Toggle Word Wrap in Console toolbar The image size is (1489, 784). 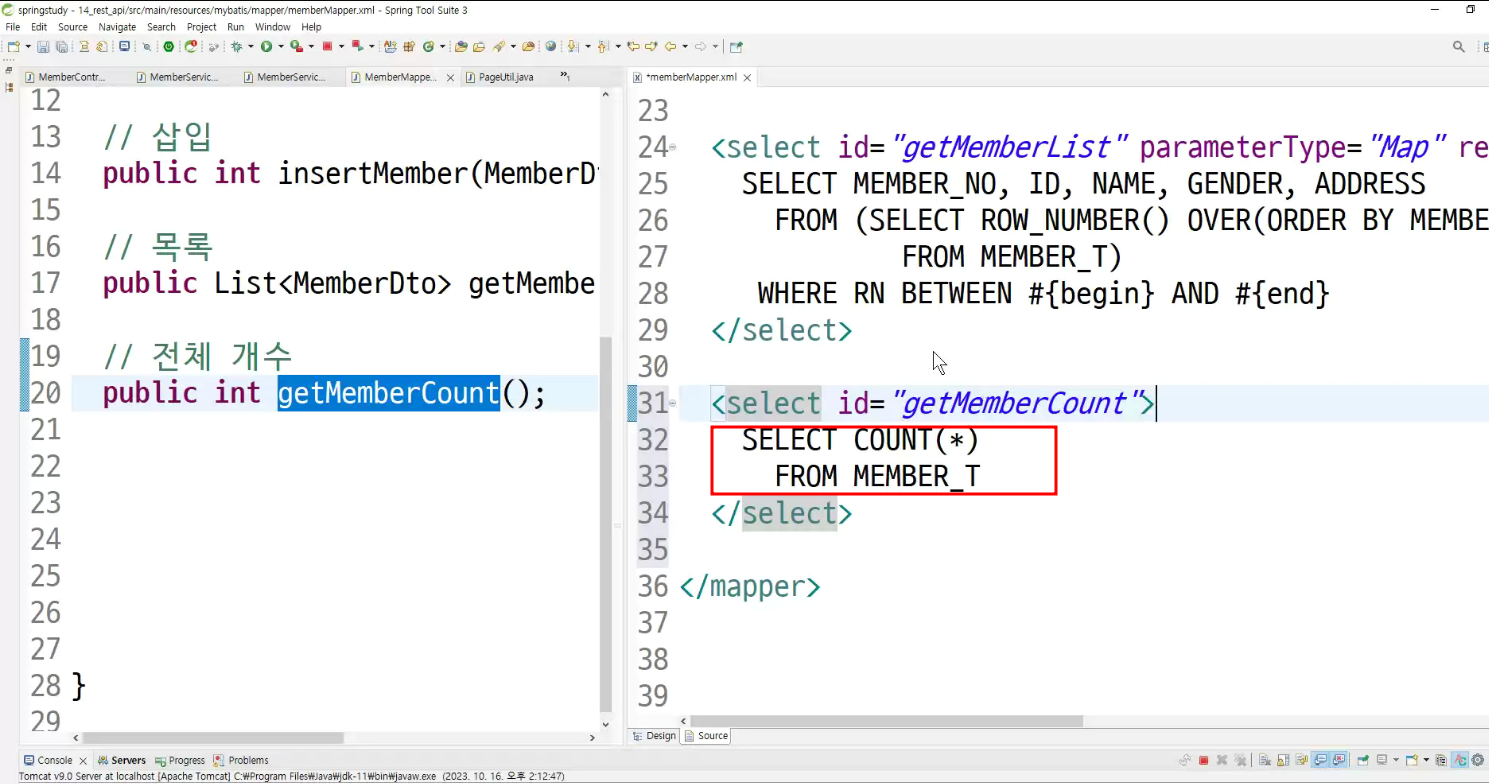[1301, 760]
